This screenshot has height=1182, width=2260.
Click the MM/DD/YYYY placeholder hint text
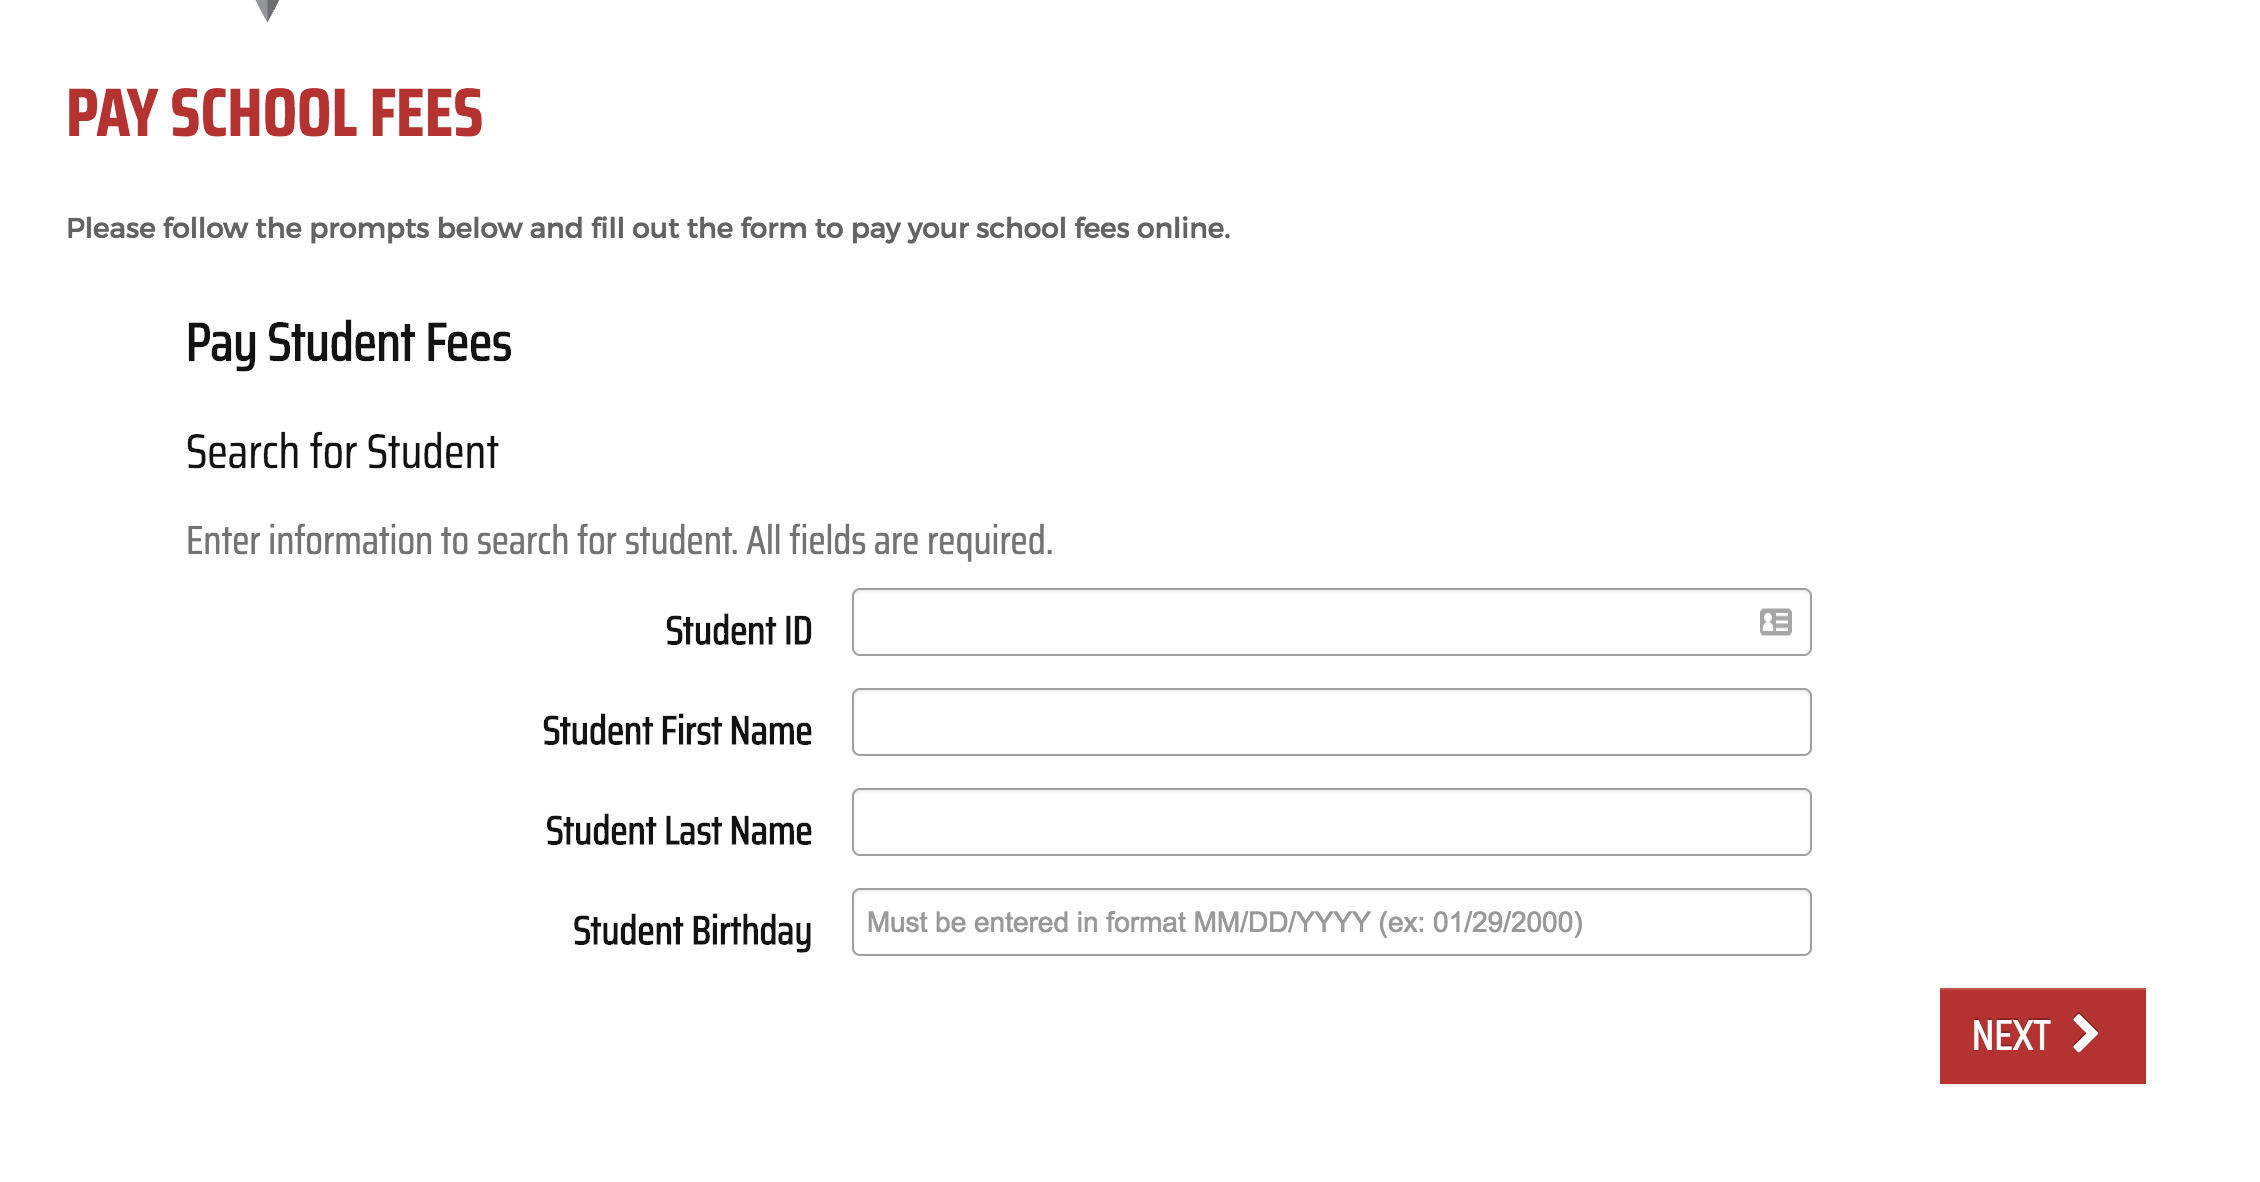(x=1225, y=922)
